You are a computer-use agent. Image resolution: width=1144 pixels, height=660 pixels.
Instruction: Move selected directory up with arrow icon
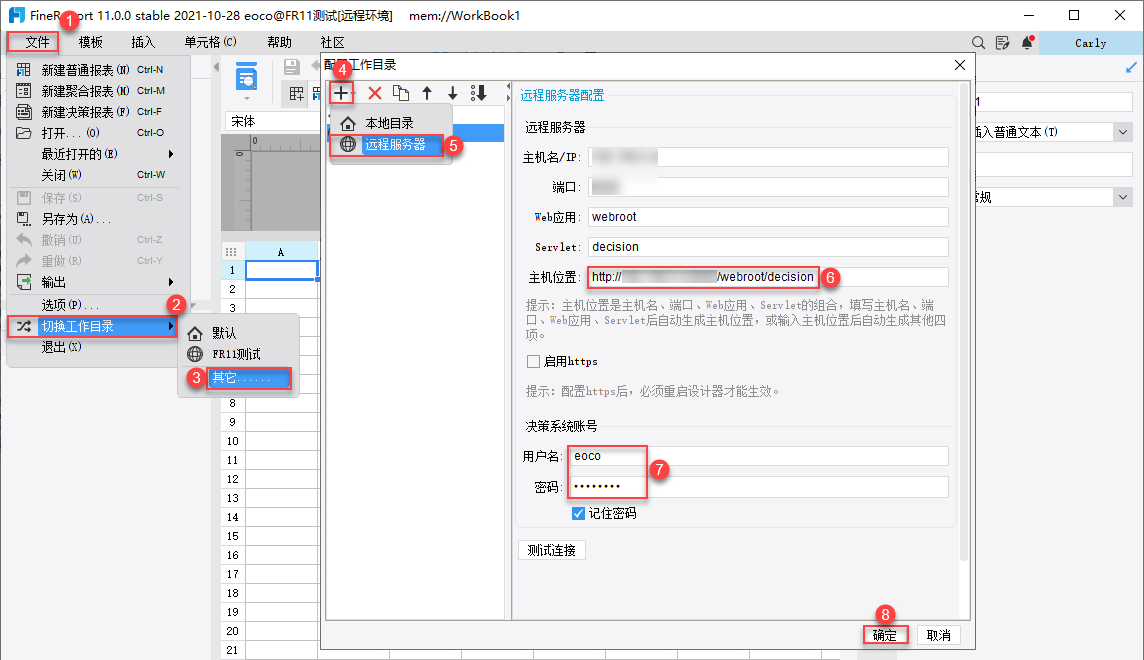click(x=427, y=93)
